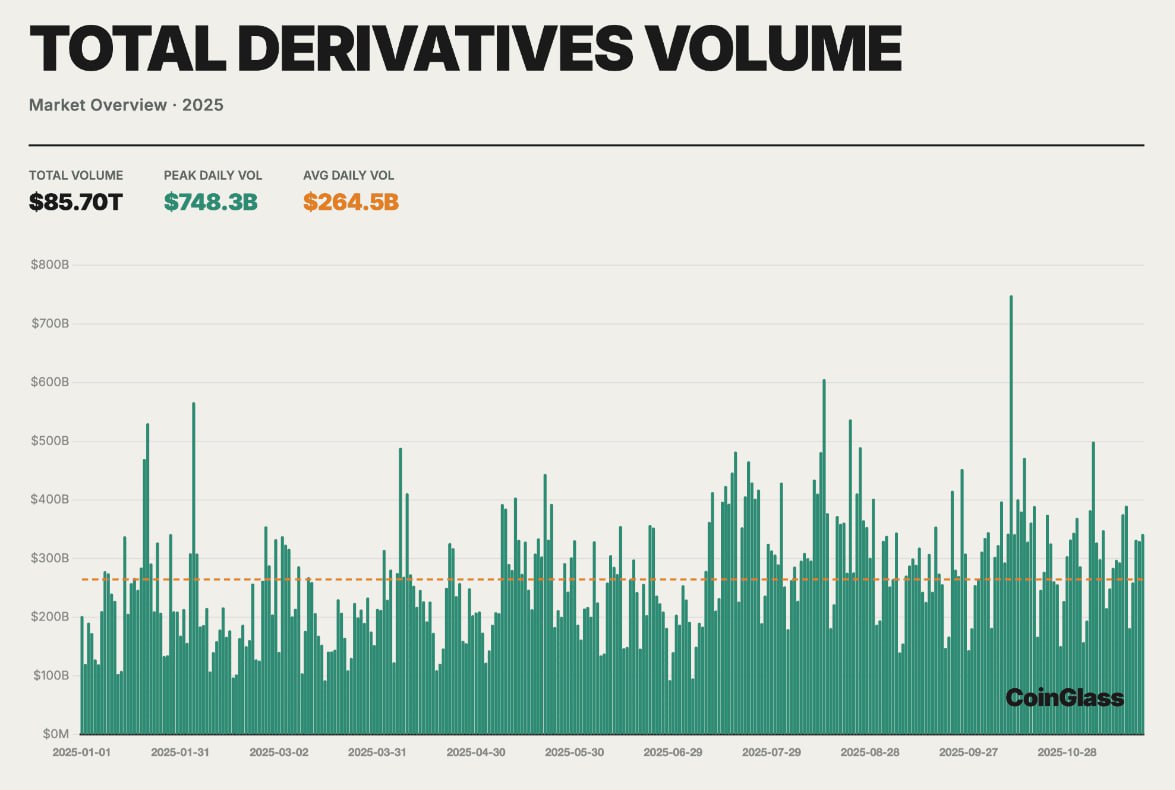
Task: Click the $264.5B average daily value
Action: [351, 202]
